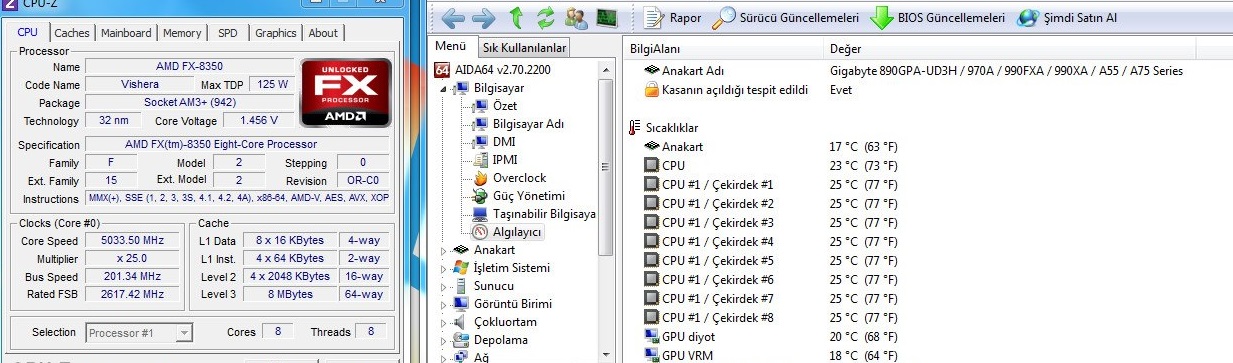The image size is (1233, 363).
Task: Open Caches tab in CPU-Z
Action: (72, 33)
